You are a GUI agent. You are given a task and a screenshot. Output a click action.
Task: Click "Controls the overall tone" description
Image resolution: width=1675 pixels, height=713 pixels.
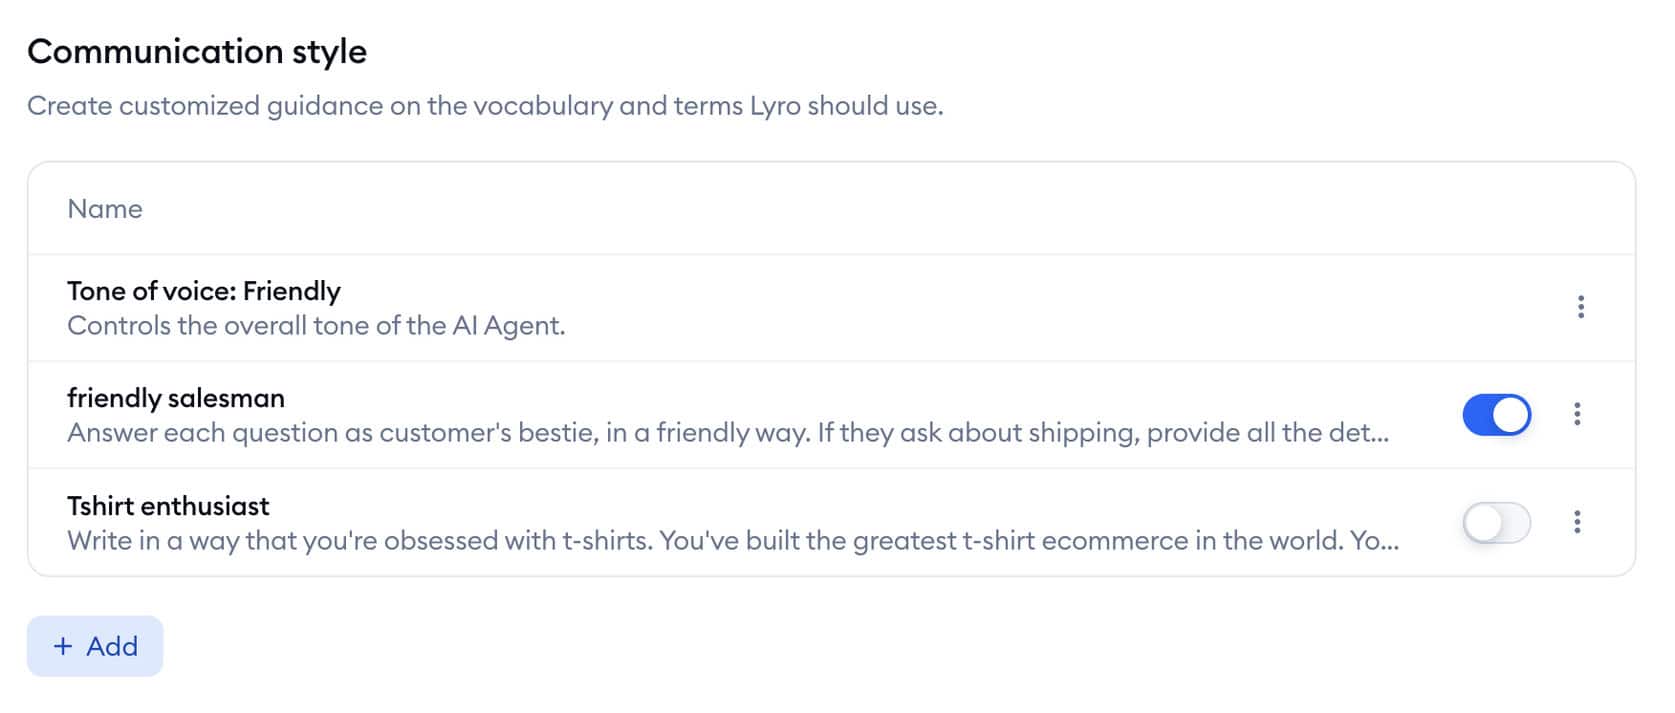tap(315, 326)
